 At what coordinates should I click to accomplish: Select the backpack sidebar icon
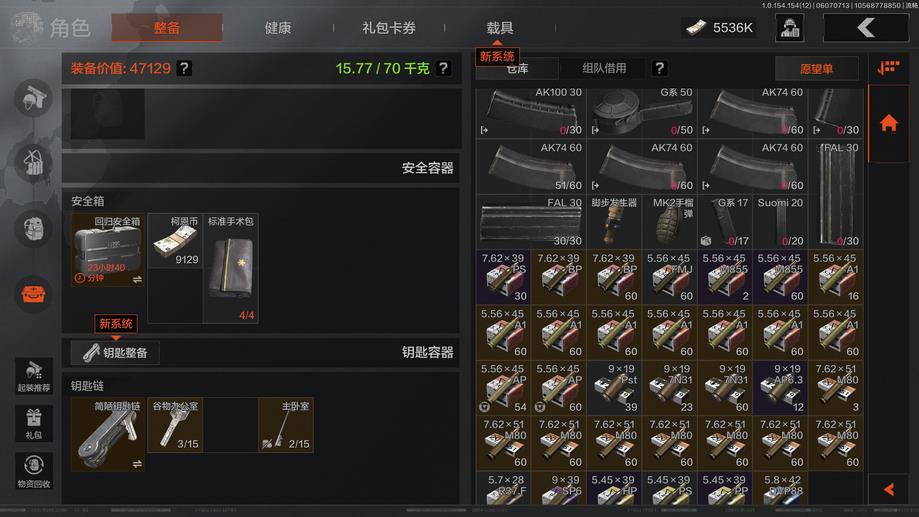click(33, 228)
